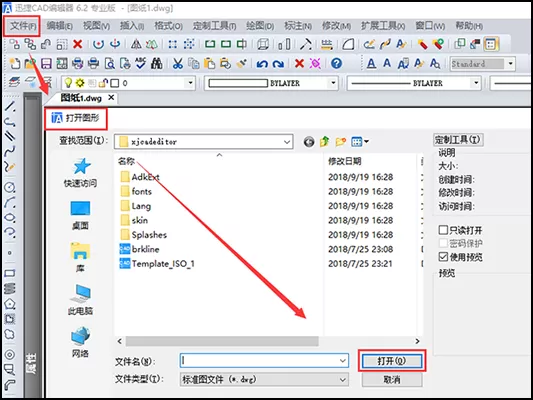Toggle the layer freeze sun icon

click(x=80, y=83)
